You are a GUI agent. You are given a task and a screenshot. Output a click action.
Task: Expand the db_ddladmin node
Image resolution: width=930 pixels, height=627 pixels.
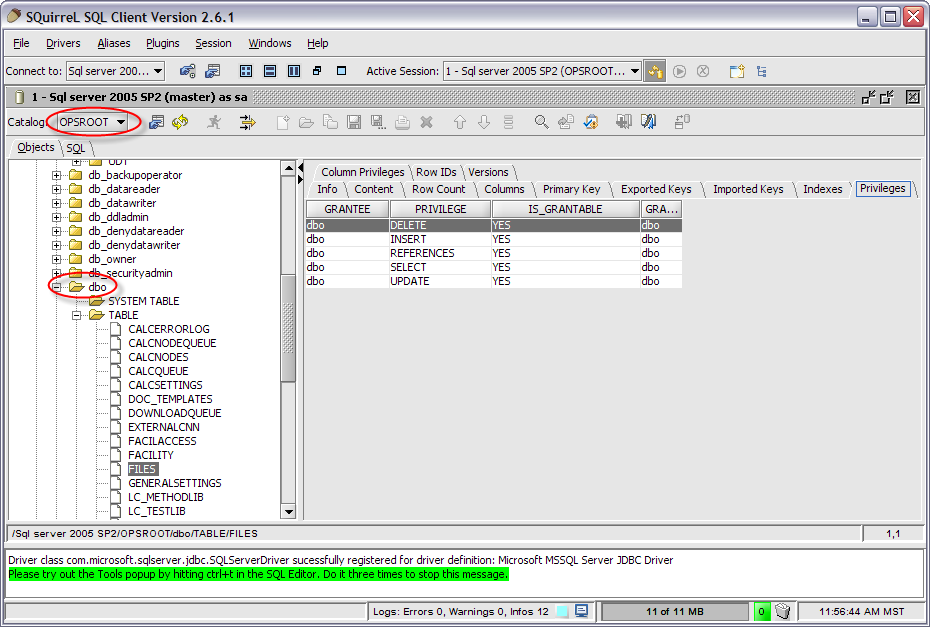(56, 217)
